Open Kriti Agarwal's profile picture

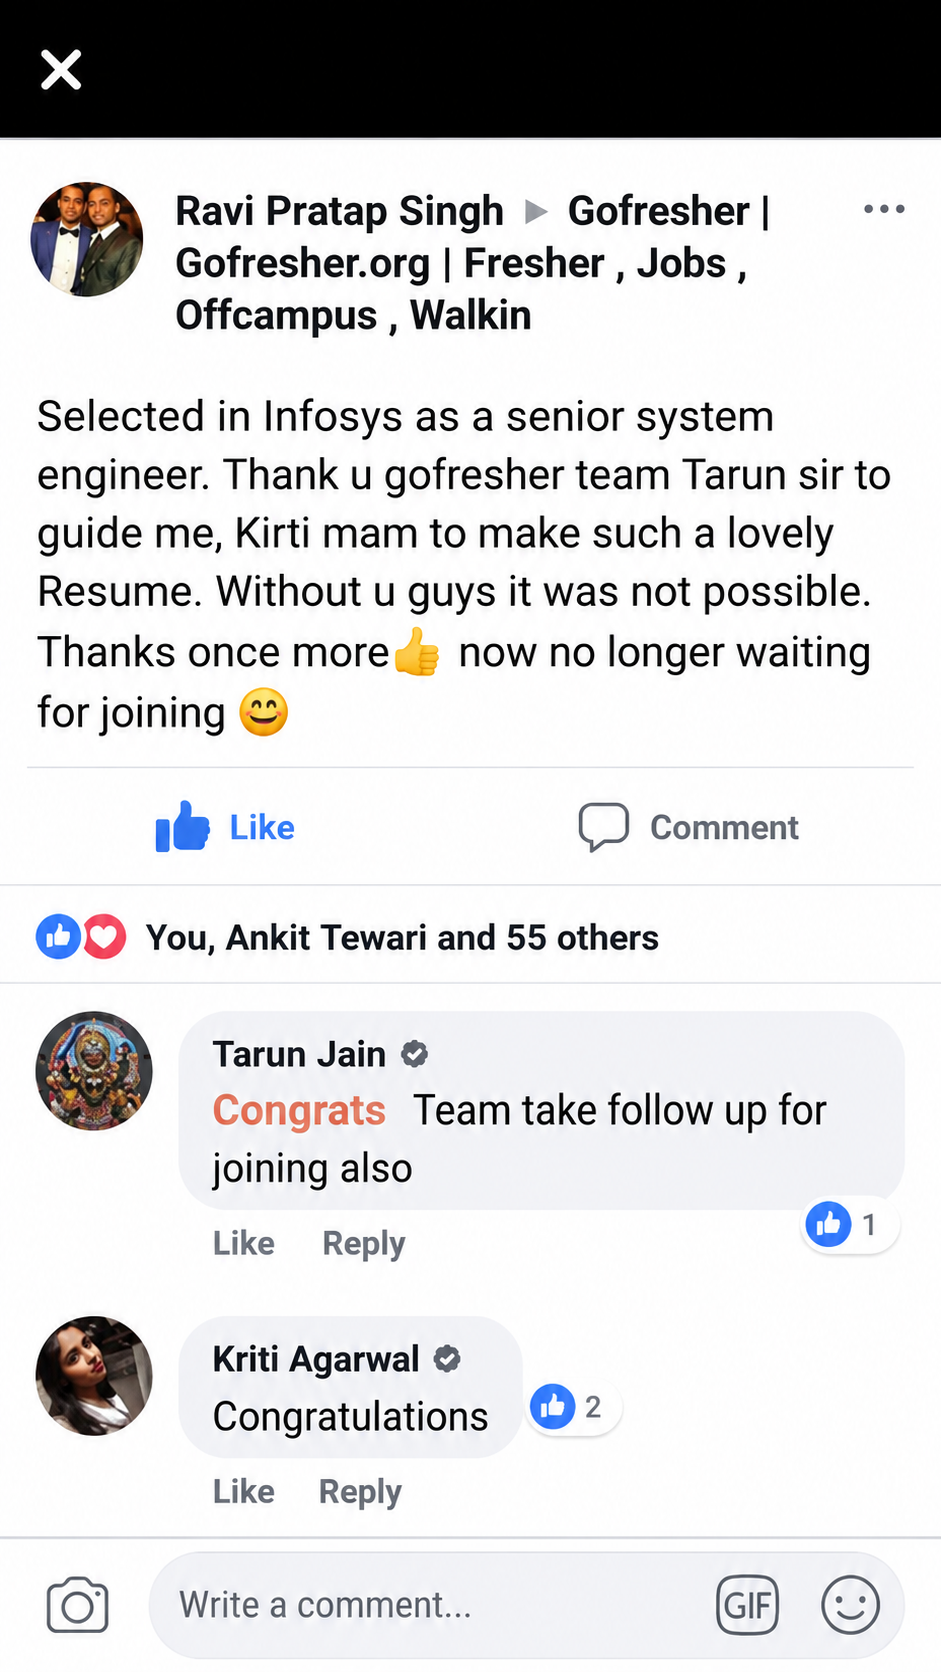coord(94,1376)
